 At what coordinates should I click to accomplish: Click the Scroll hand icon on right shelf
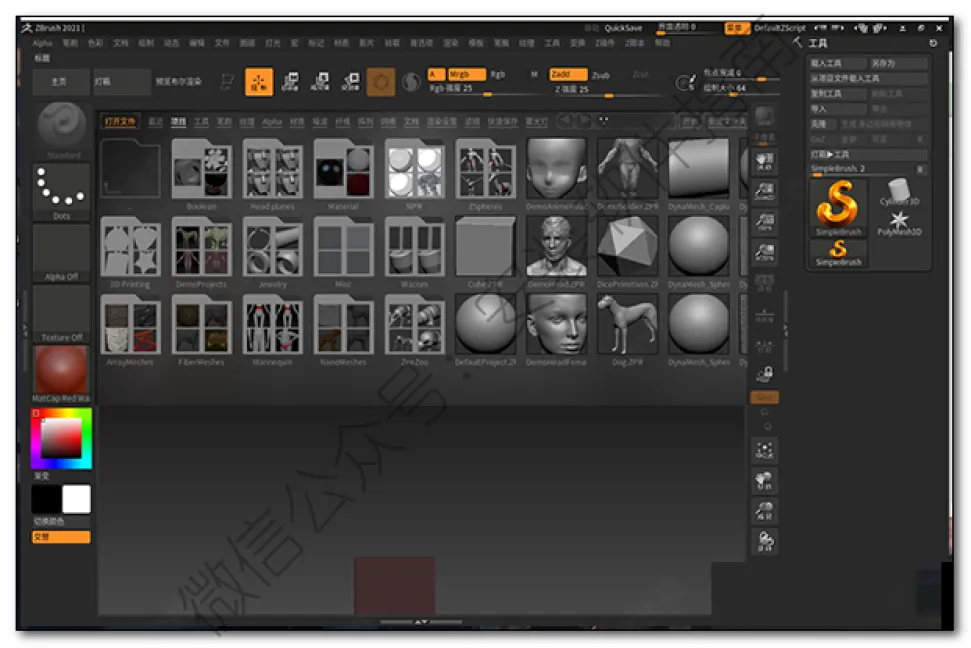pos(765,162)
